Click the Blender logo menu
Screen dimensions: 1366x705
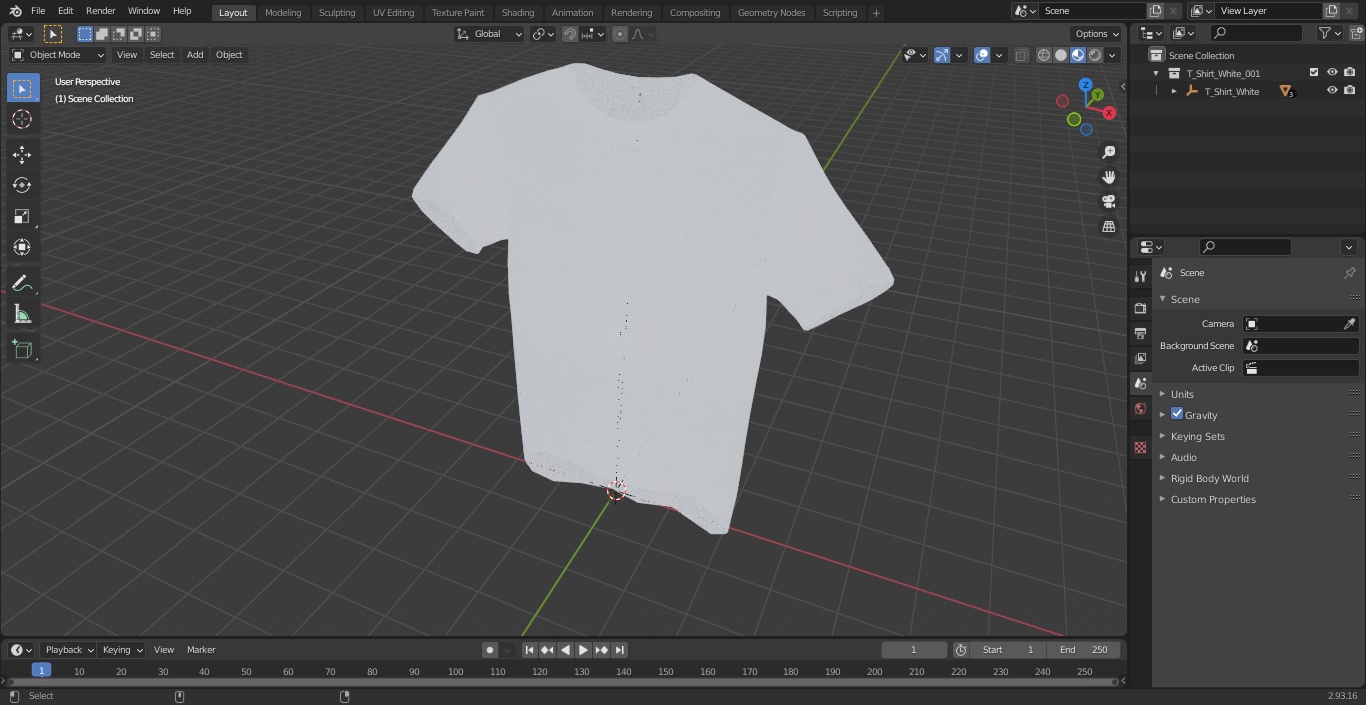click(15, 11)
